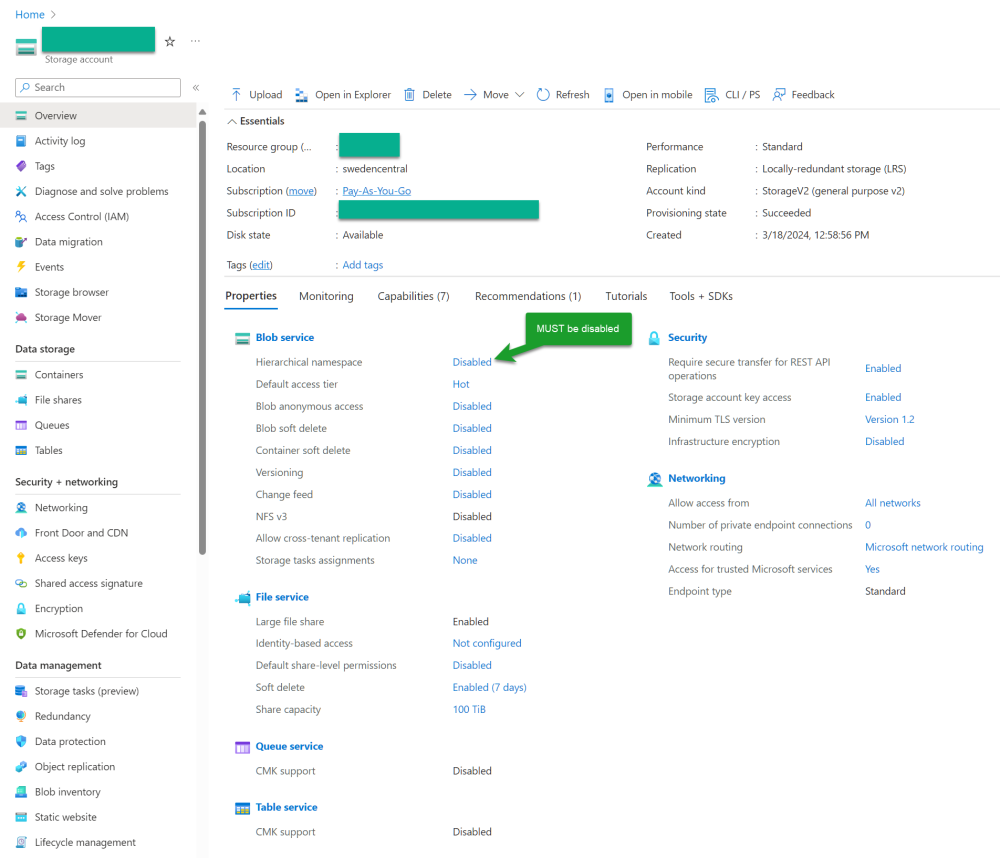1000x858 pixels.
Task: Click the Activity log icon
Action: tap(21, 141)
